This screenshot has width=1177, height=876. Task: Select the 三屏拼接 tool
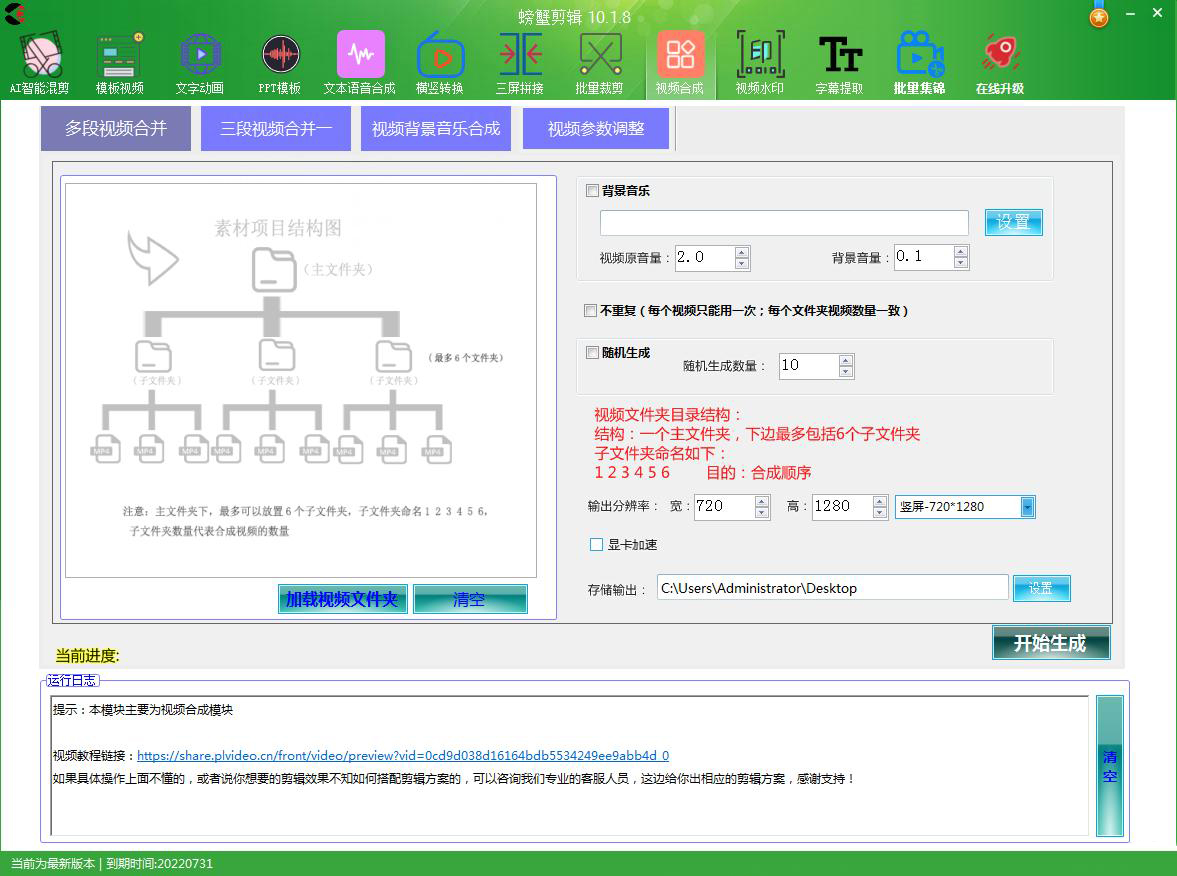pyautogui.click(x=520, y=60)
